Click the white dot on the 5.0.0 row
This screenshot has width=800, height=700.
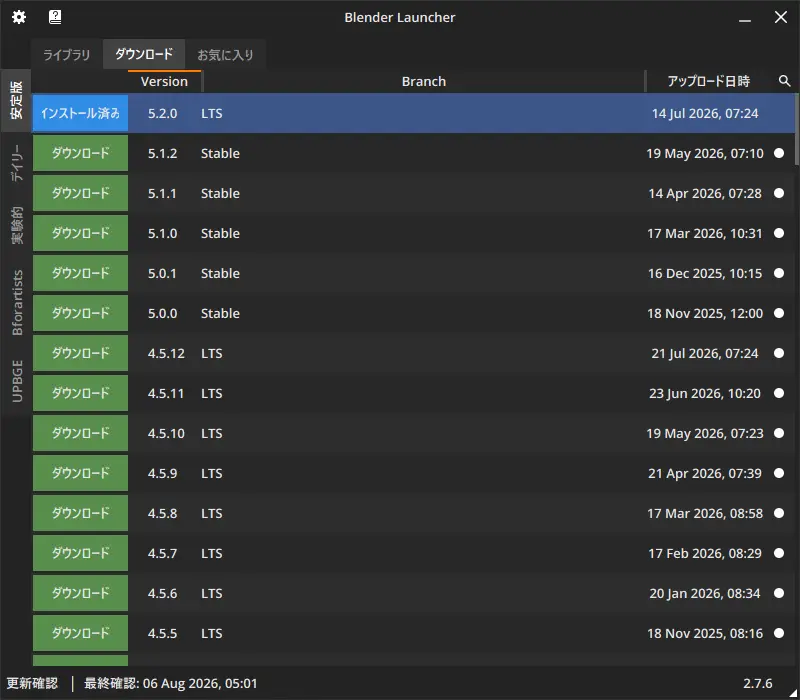[779, 313]
